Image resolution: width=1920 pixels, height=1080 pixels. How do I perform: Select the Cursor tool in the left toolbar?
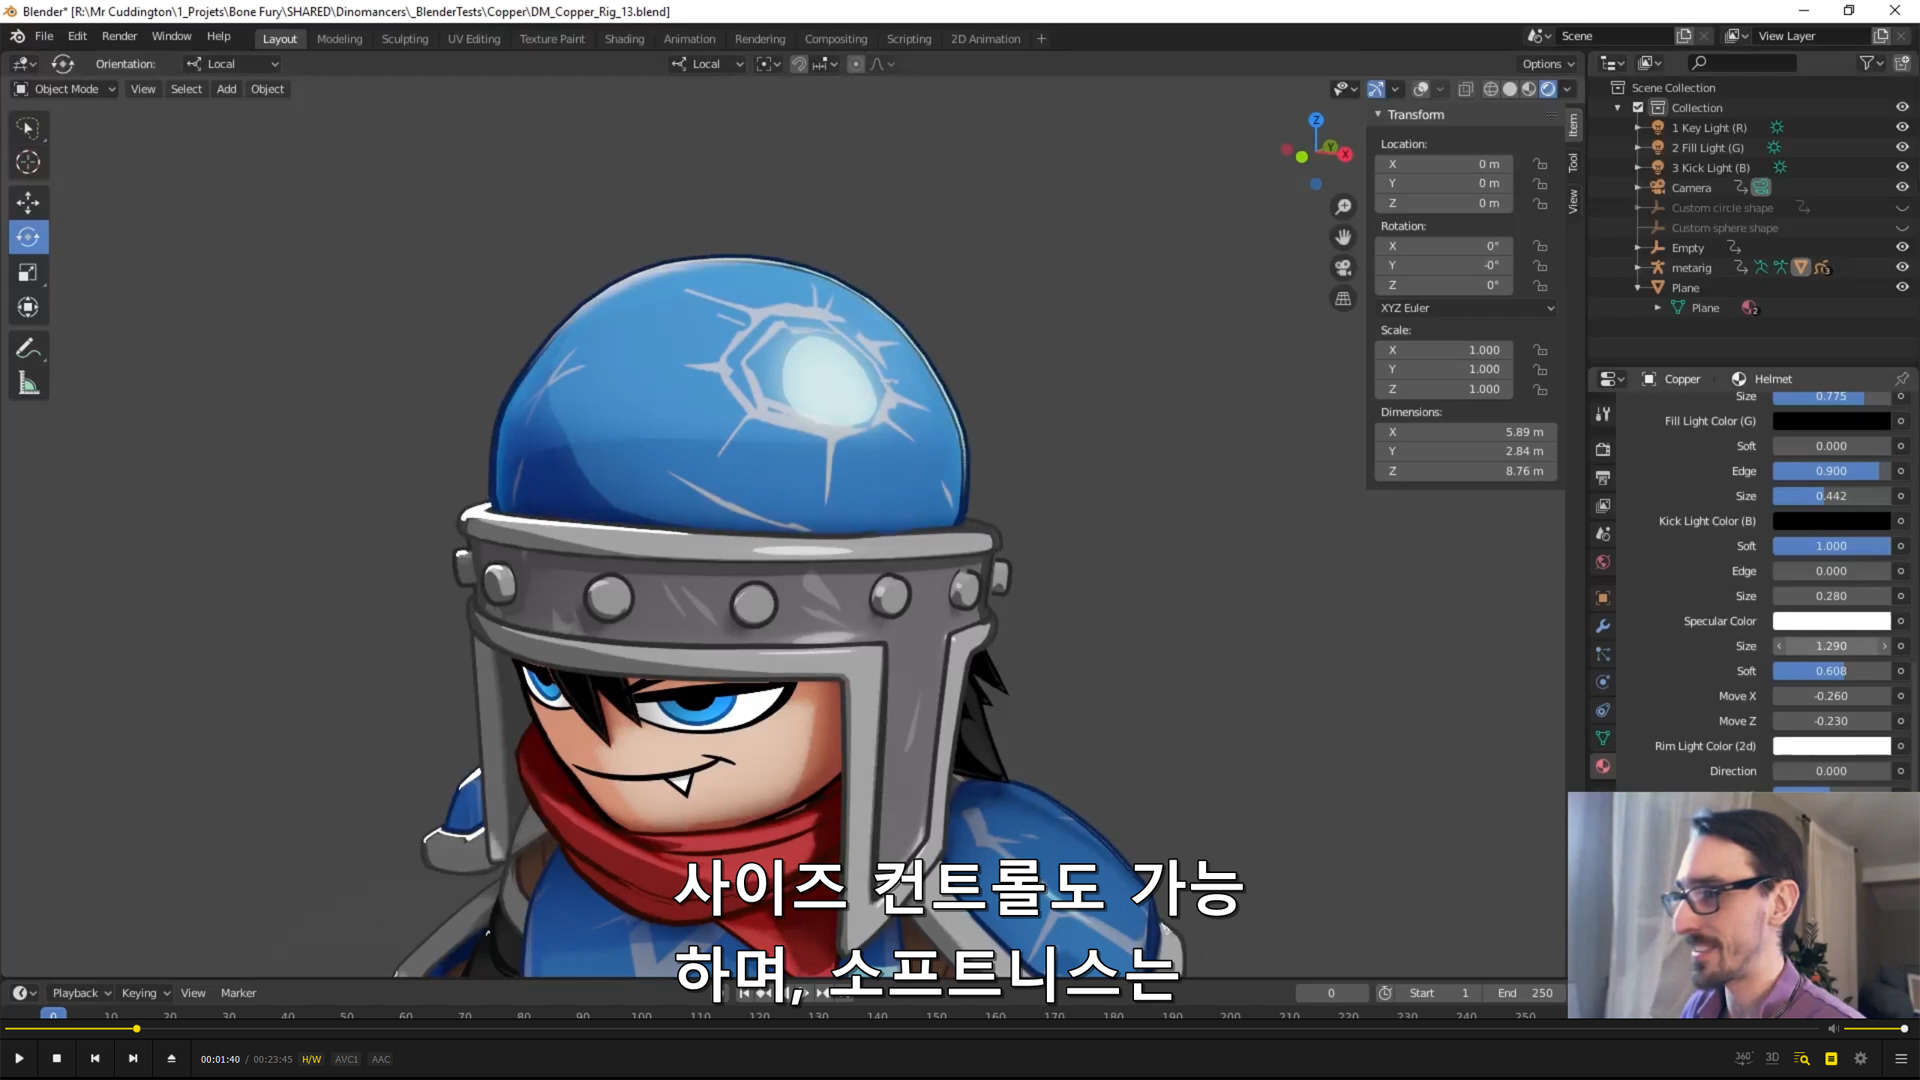click(x=28, y=162)
